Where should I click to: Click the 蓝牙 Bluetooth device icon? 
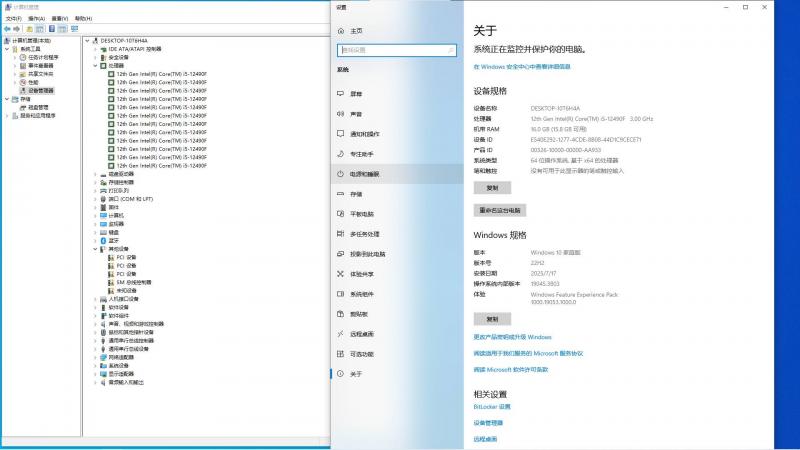point(104,241)
